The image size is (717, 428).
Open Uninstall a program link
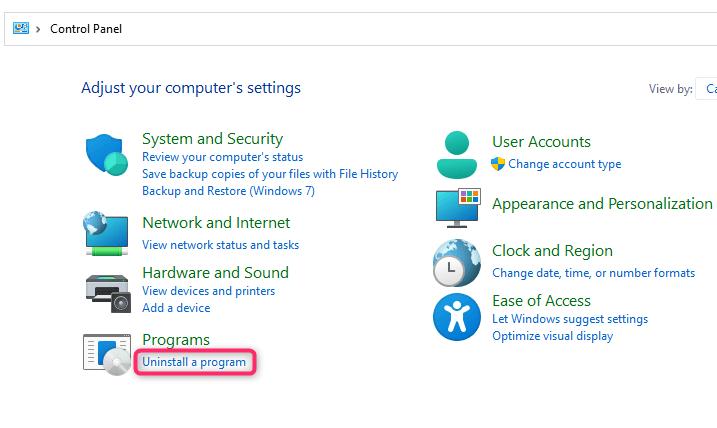click(194, 362)
